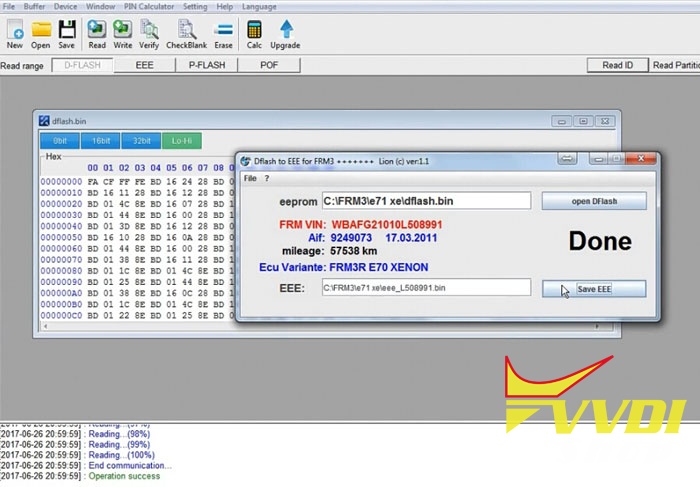Click the Read ID button

[617, 65]
